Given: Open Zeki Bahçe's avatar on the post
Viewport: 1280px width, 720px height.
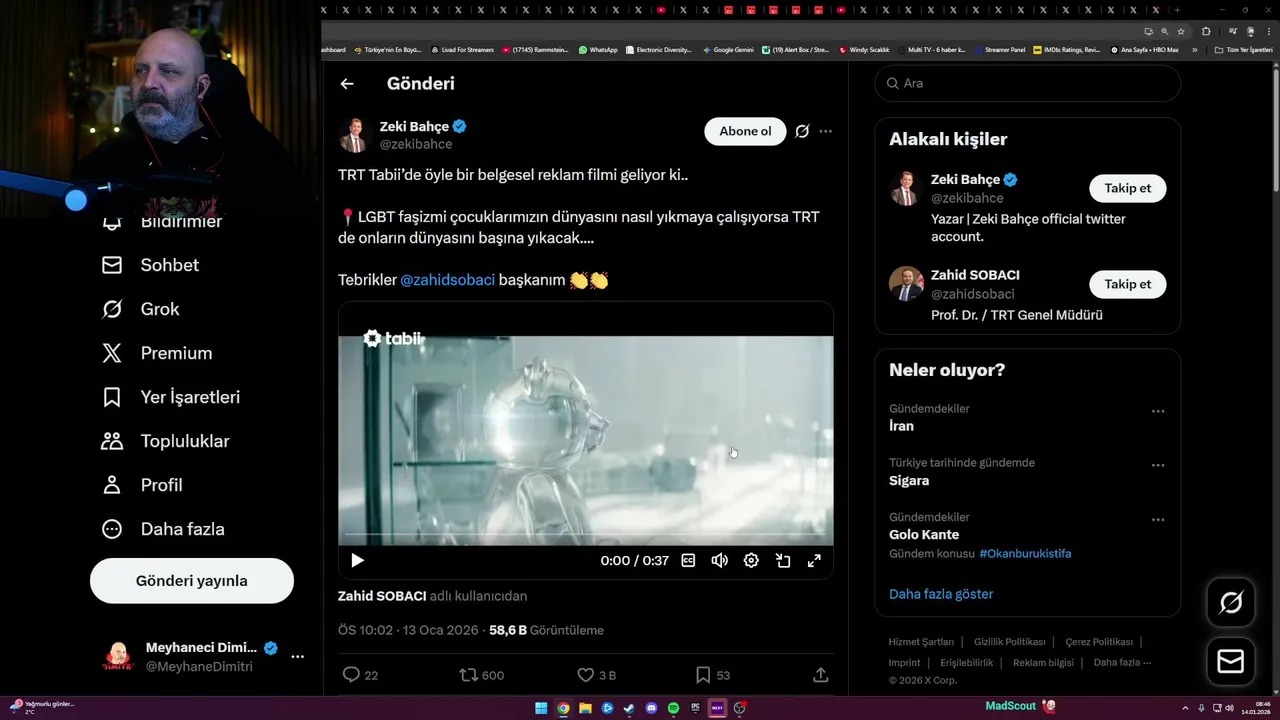Looking at the screenshot, I should click(355, 135).
